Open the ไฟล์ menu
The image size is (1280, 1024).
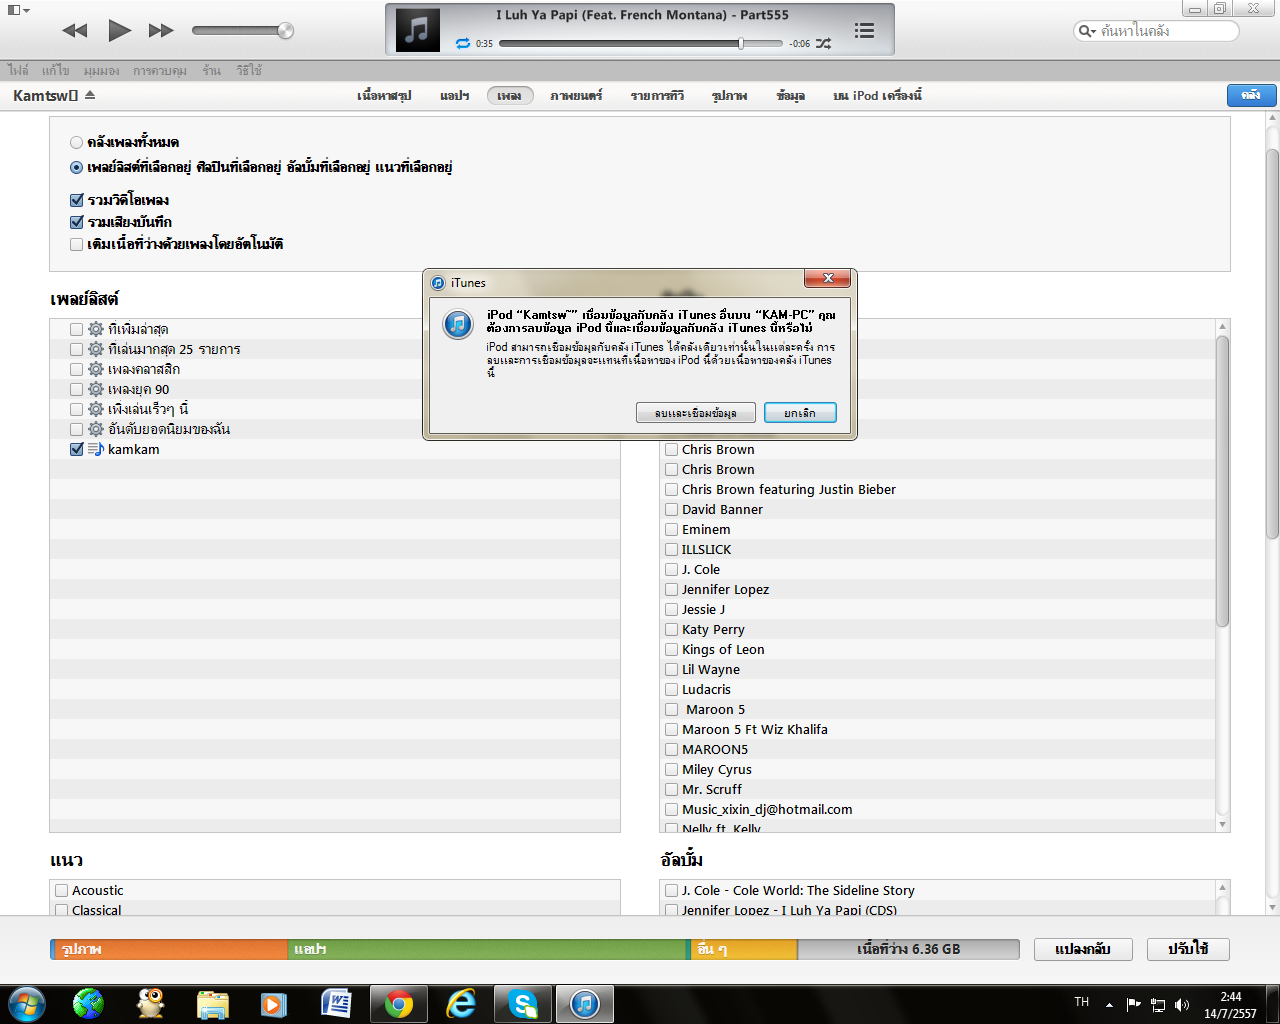18,70
